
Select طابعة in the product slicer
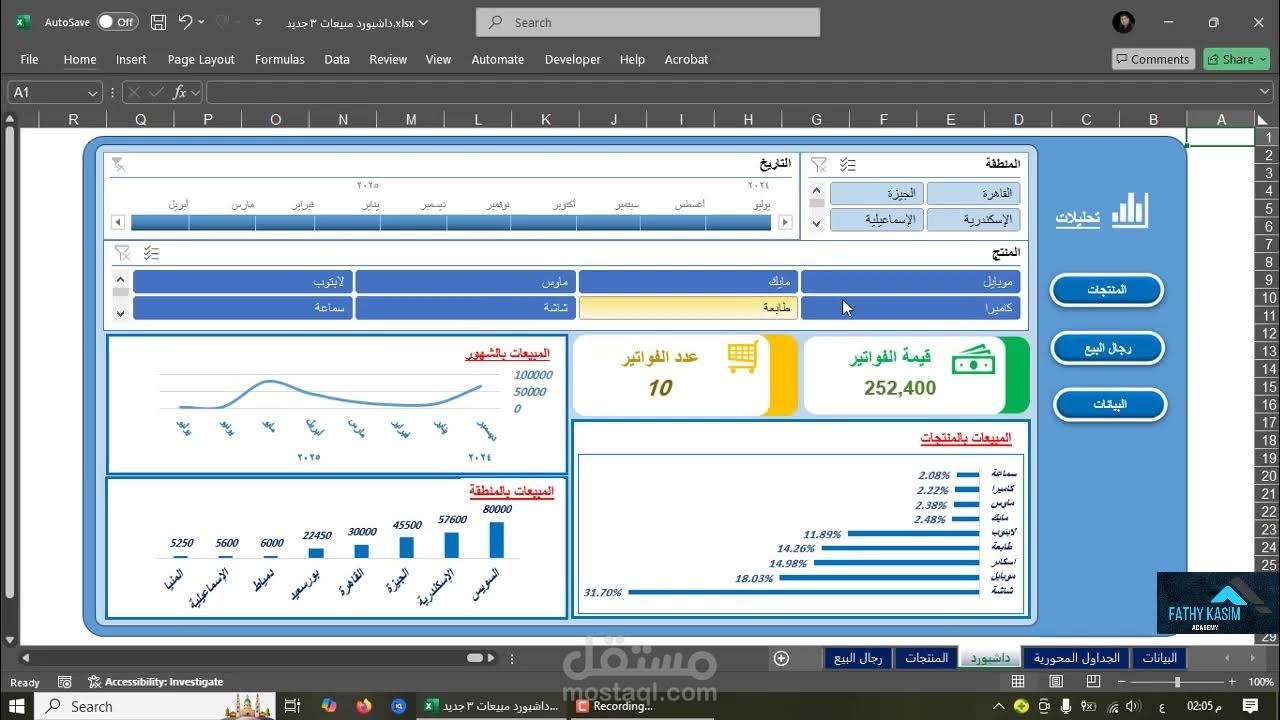click(688, 308)
